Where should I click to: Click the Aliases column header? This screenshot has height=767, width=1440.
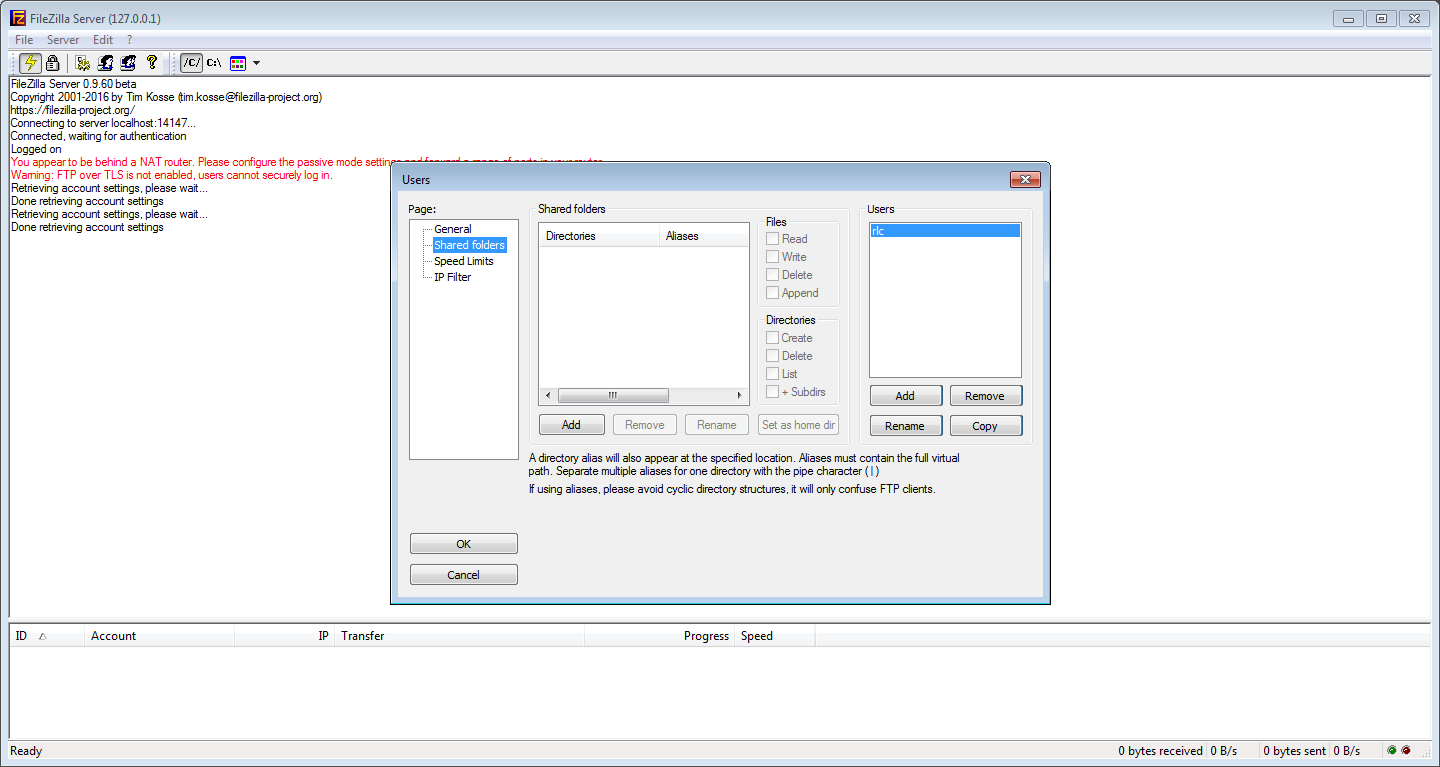(704, 236)
